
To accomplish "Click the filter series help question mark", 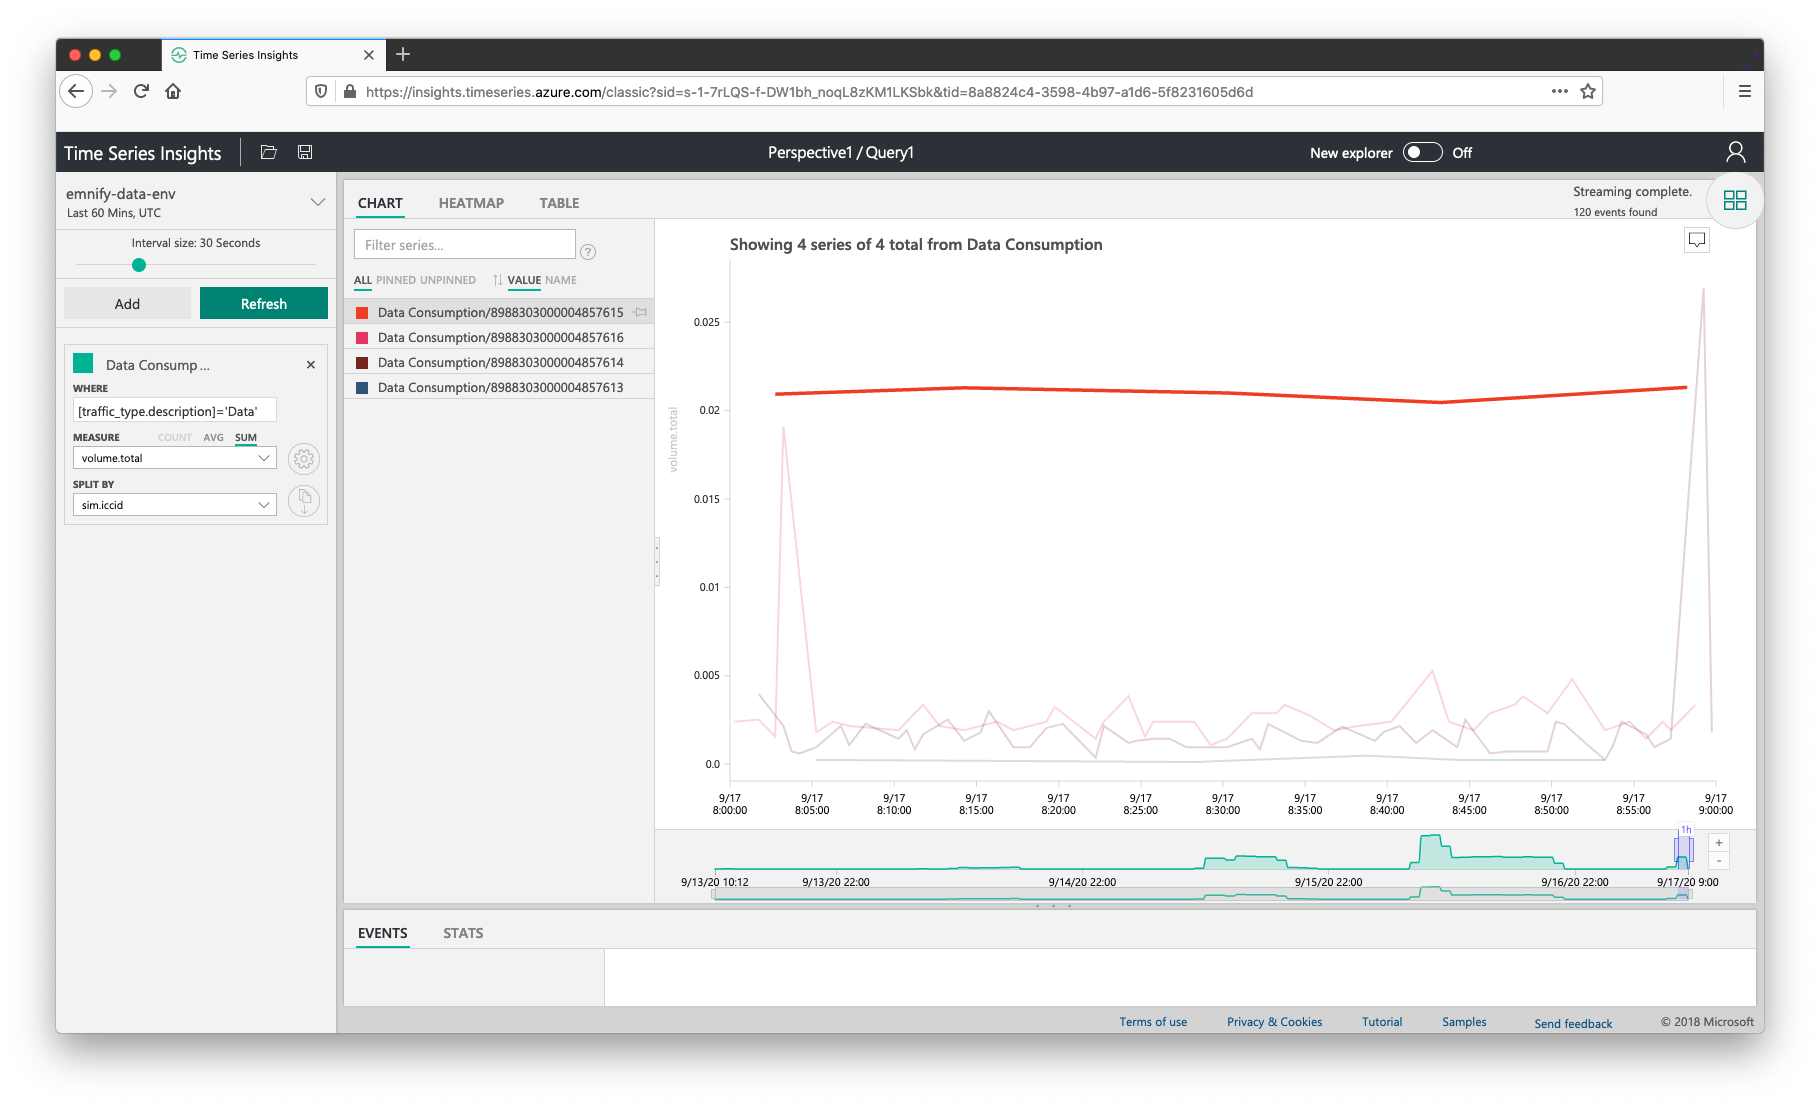I will pyautogui.click(x=588, y=252).
